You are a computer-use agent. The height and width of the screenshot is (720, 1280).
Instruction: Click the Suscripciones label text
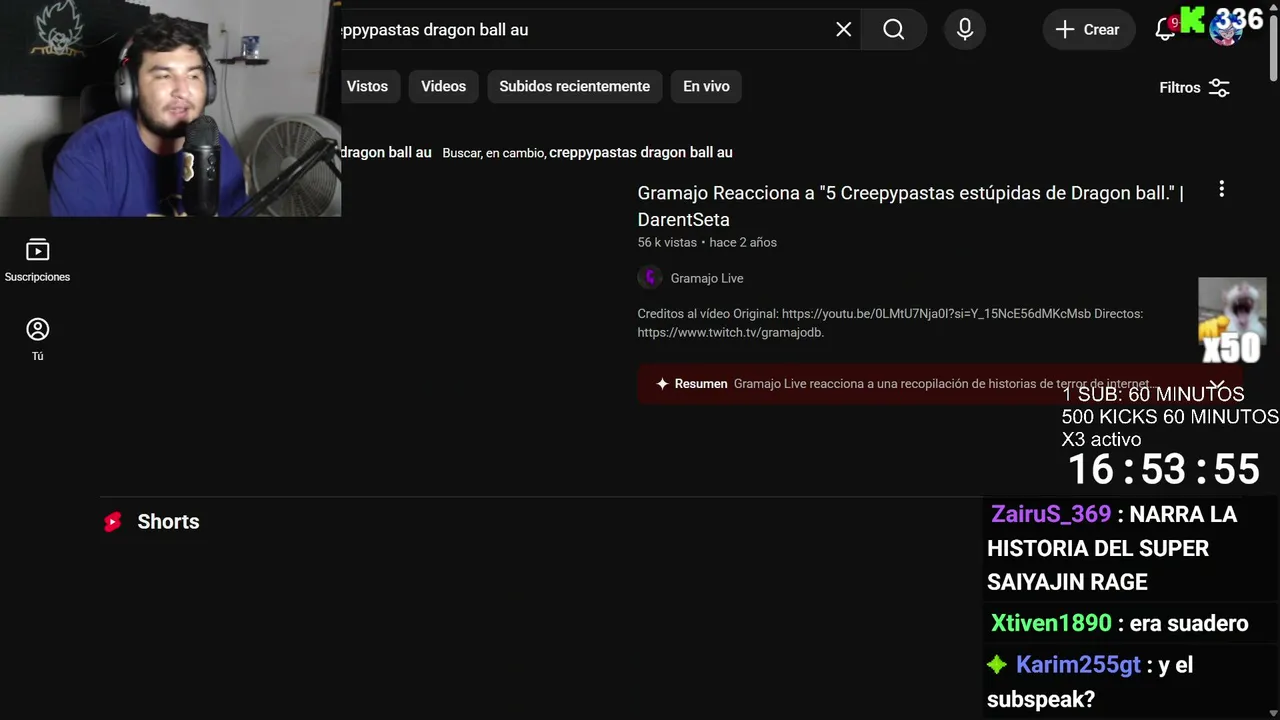click(38, 277)
